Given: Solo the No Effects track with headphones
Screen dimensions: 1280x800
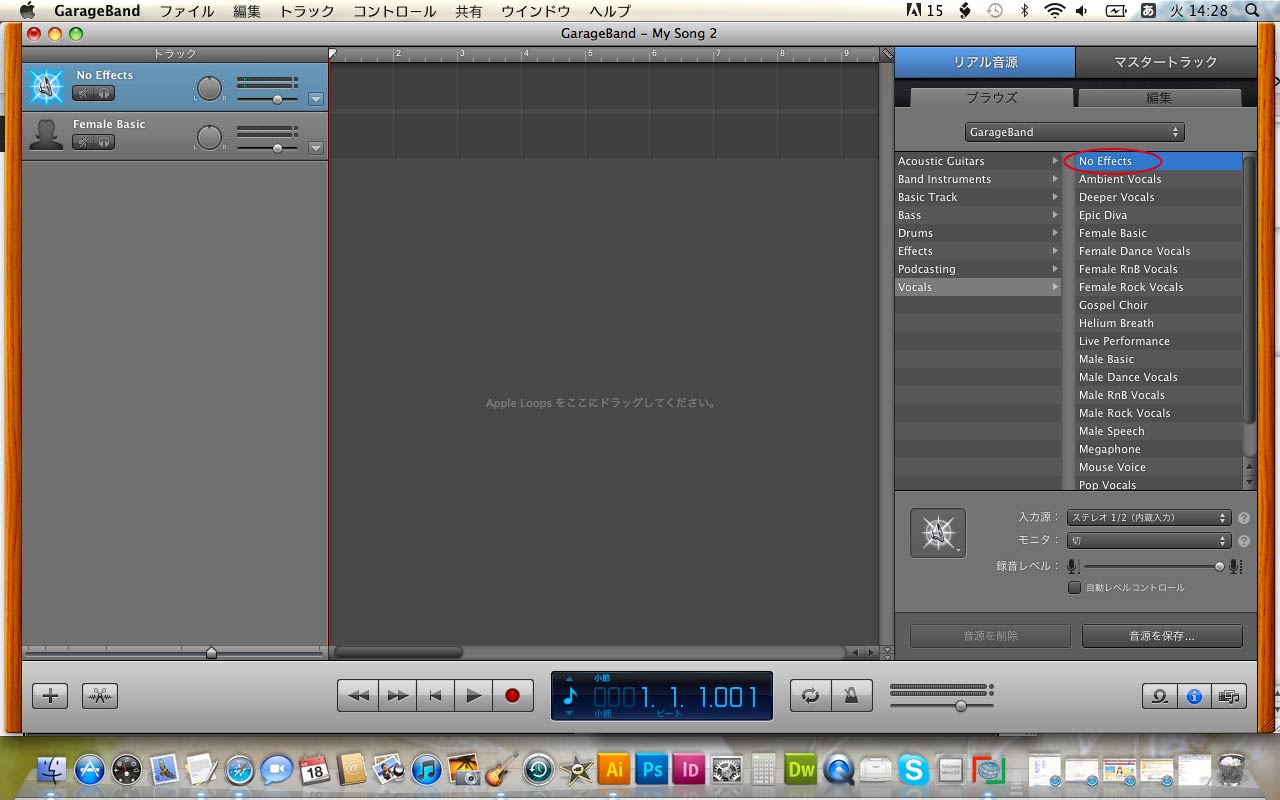Looking at the screenshot, I should click(x=104, y=93).
